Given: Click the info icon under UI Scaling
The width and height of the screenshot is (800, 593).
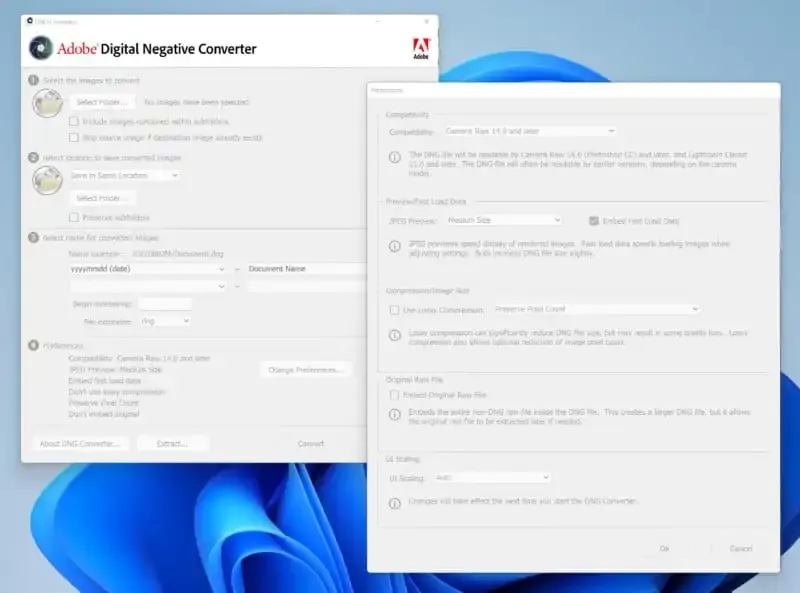Looking at the screenshot, I should (396, 501).
